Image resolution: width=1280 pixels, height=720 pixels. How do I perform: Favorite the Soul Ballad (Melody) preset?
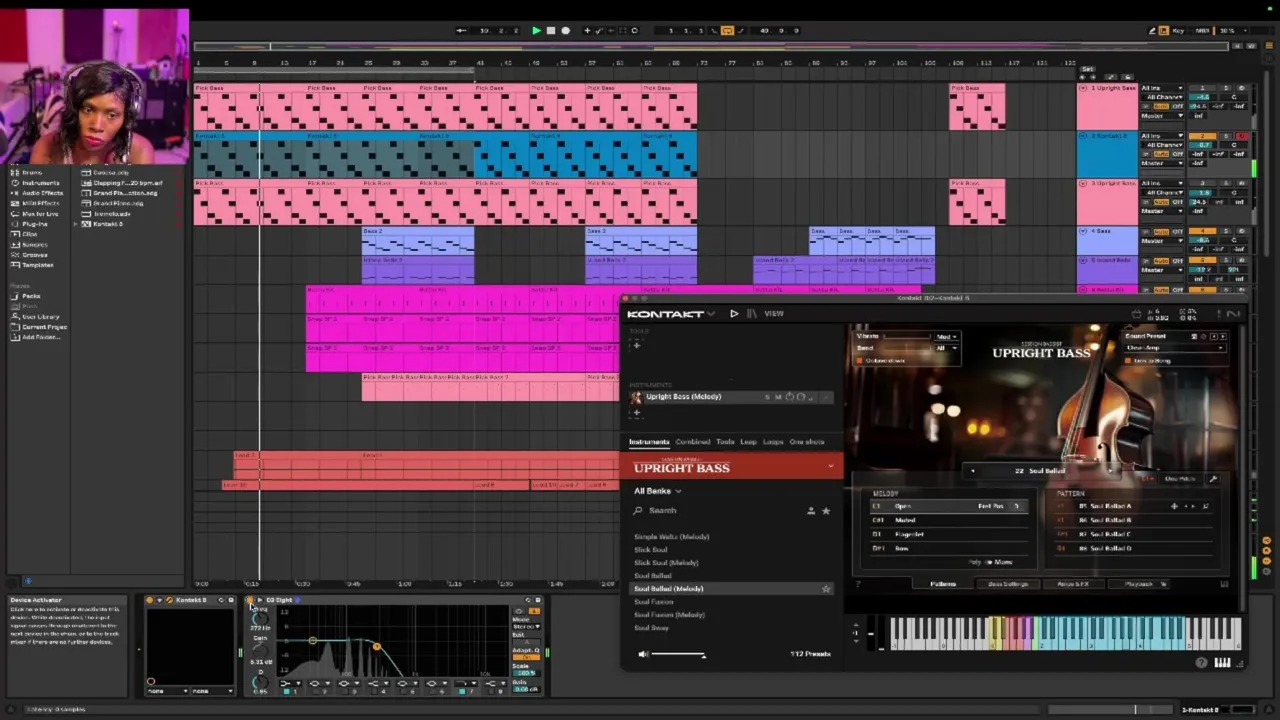click(x=826, y=589)
